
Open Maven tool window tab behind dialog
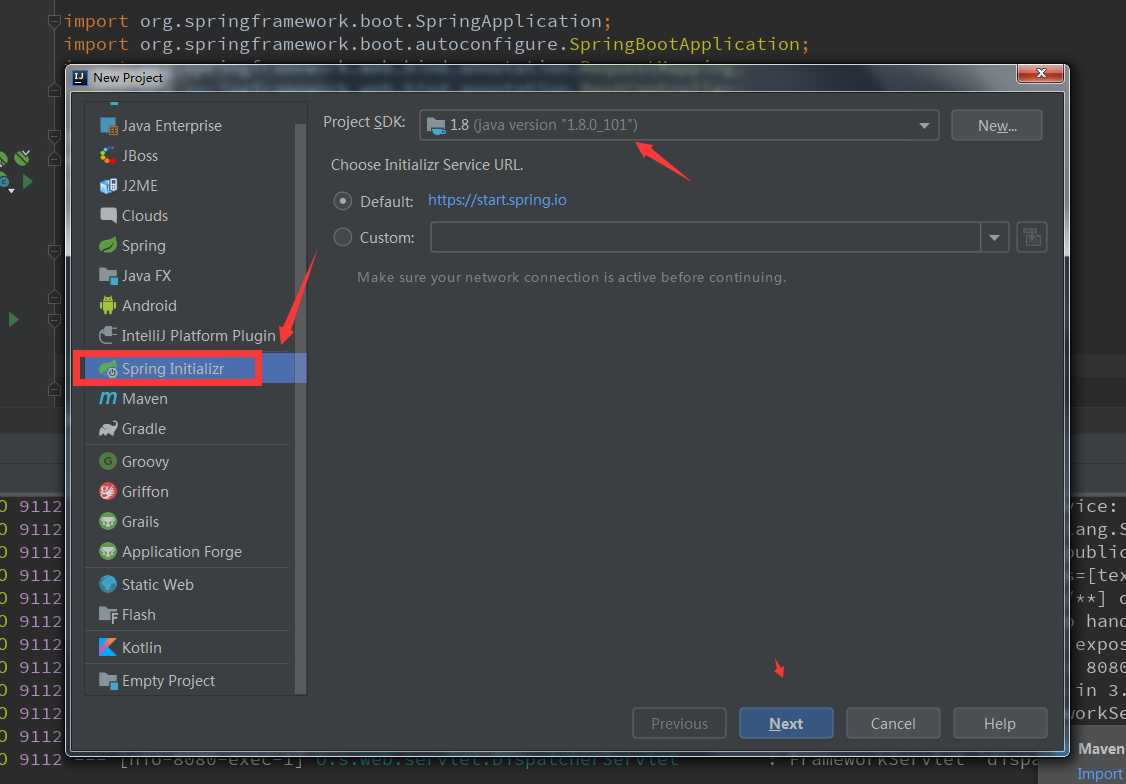coord(1101,749)
